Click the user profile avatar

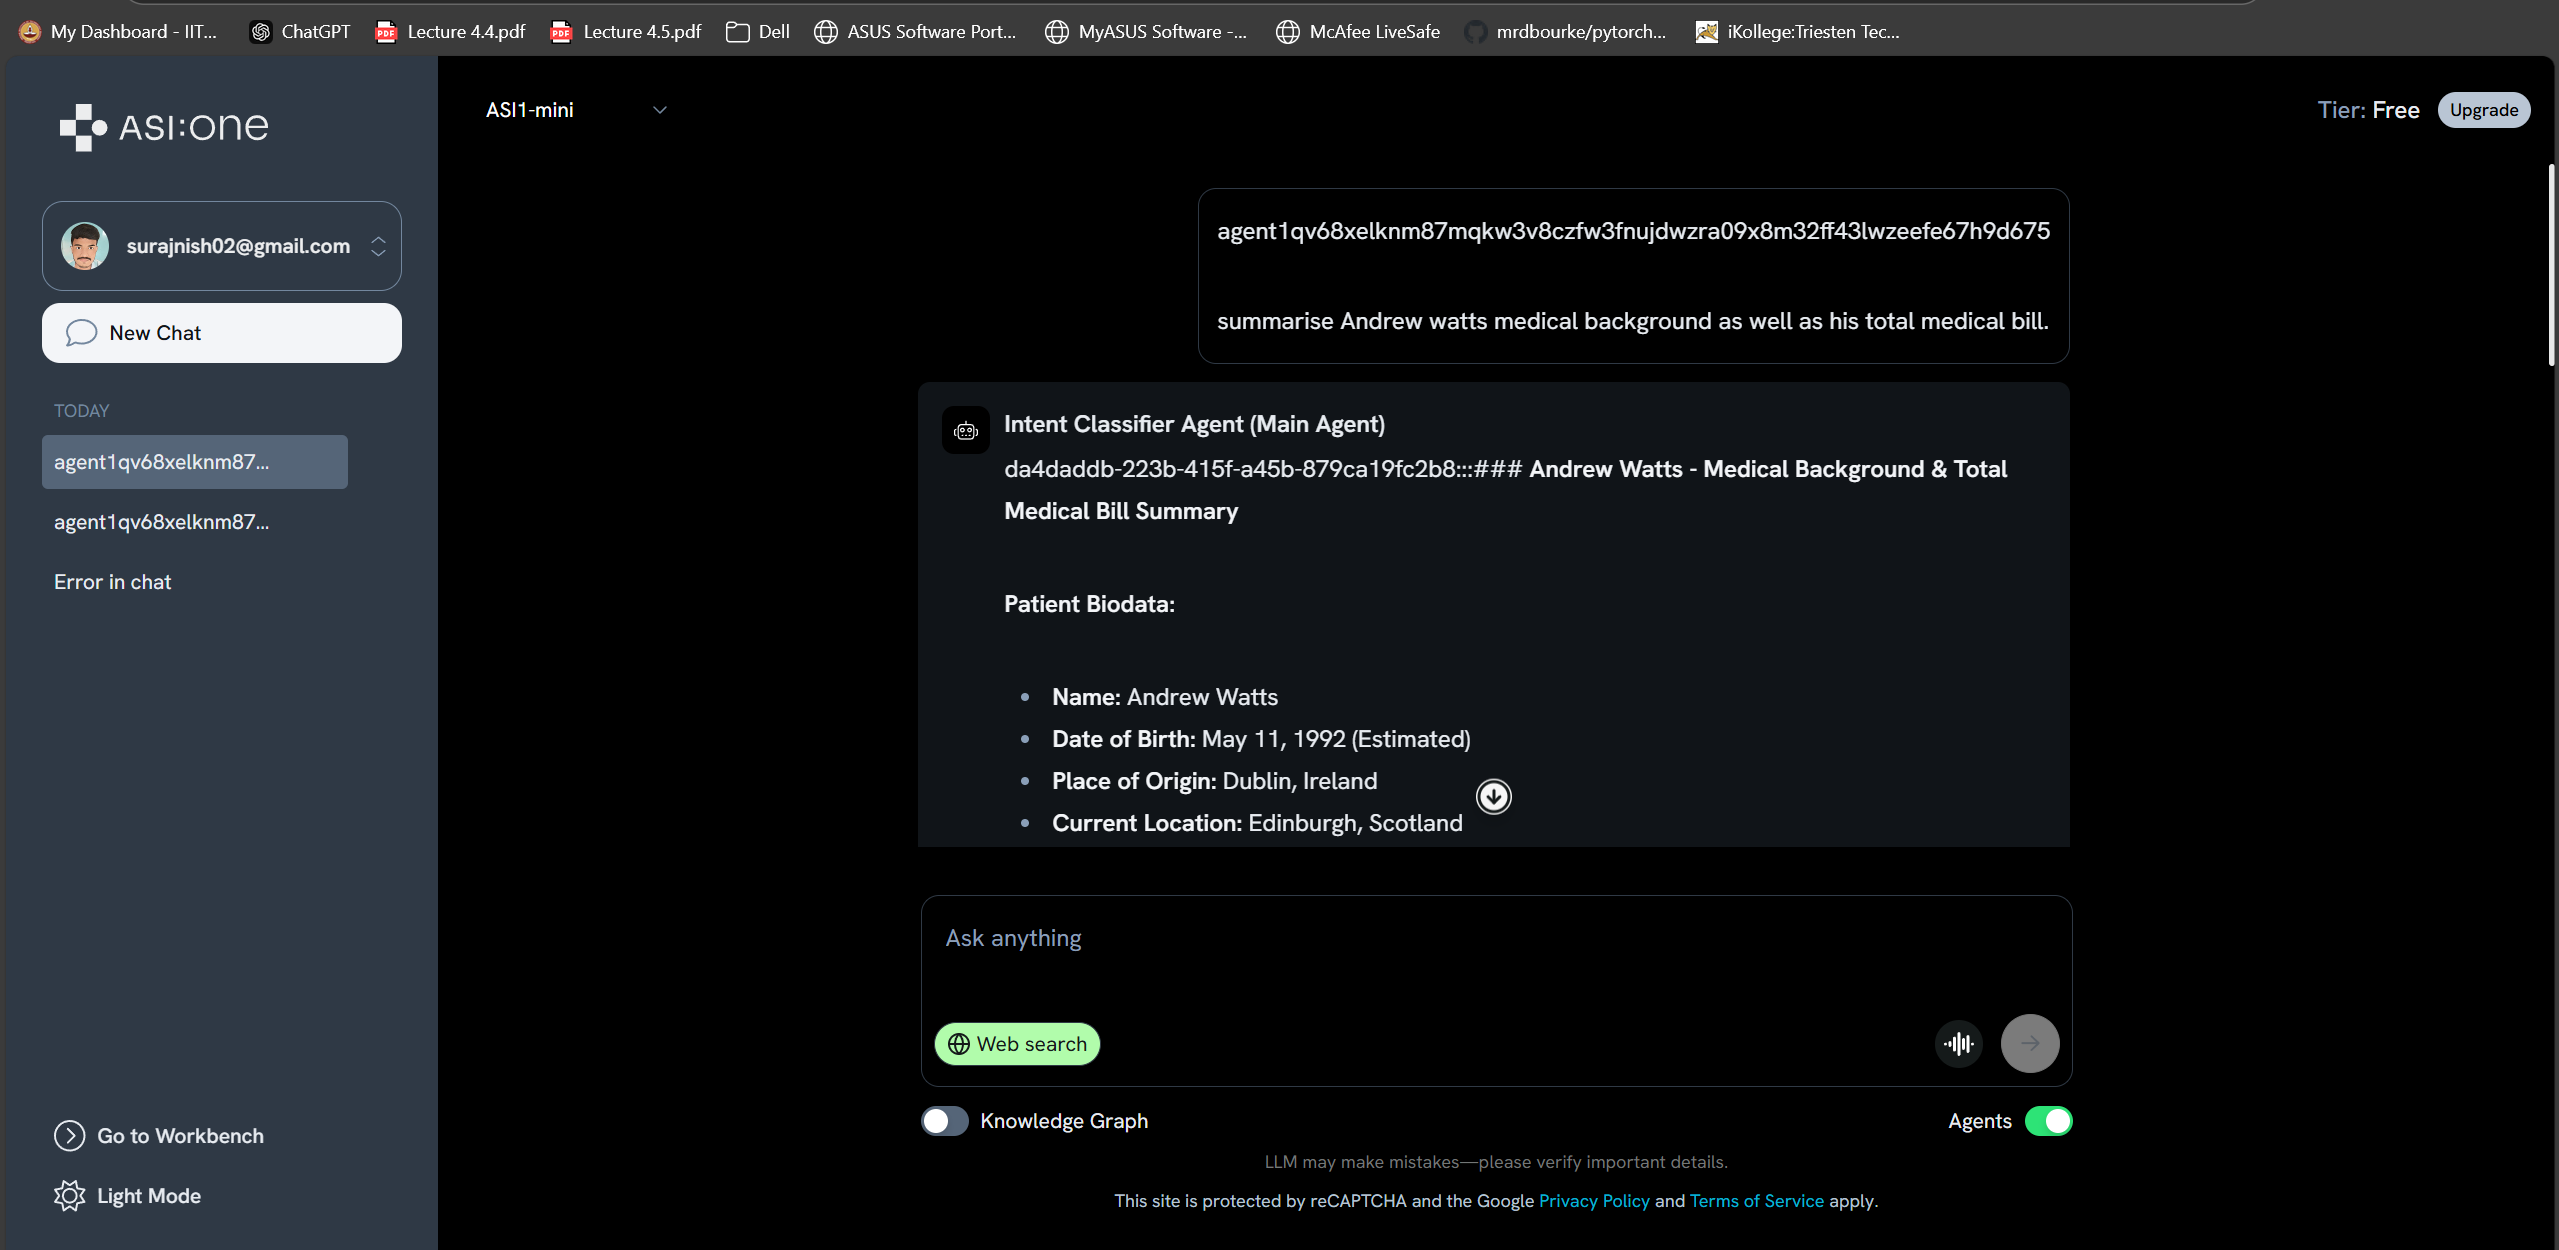pos(85,246)
